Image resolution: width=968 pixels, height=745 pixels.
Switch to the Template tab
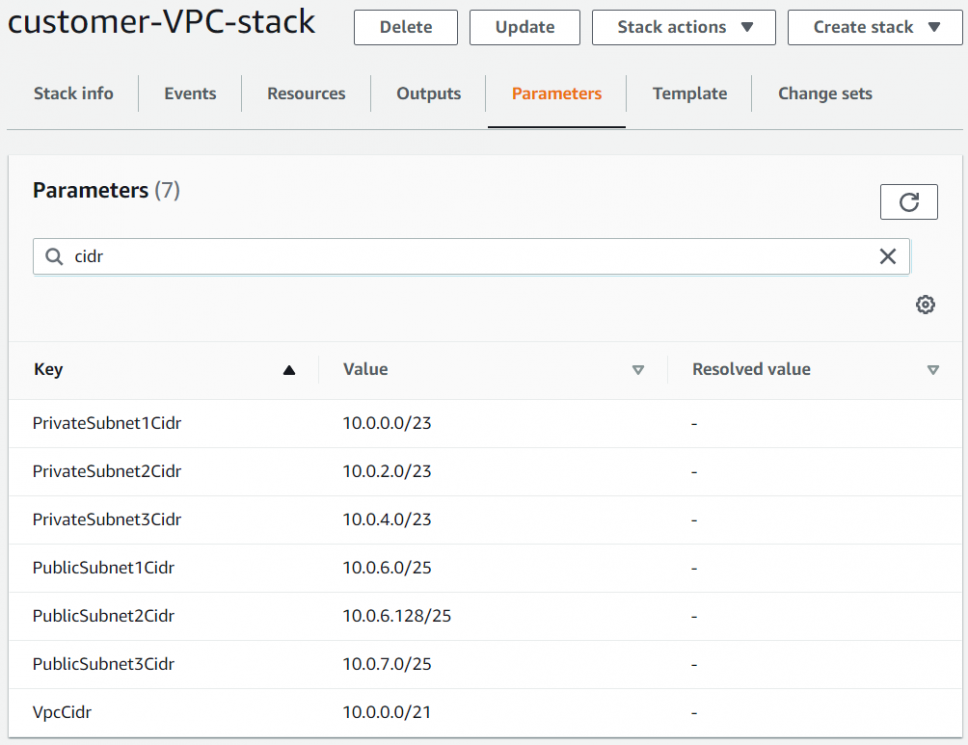tap(689, 93)
